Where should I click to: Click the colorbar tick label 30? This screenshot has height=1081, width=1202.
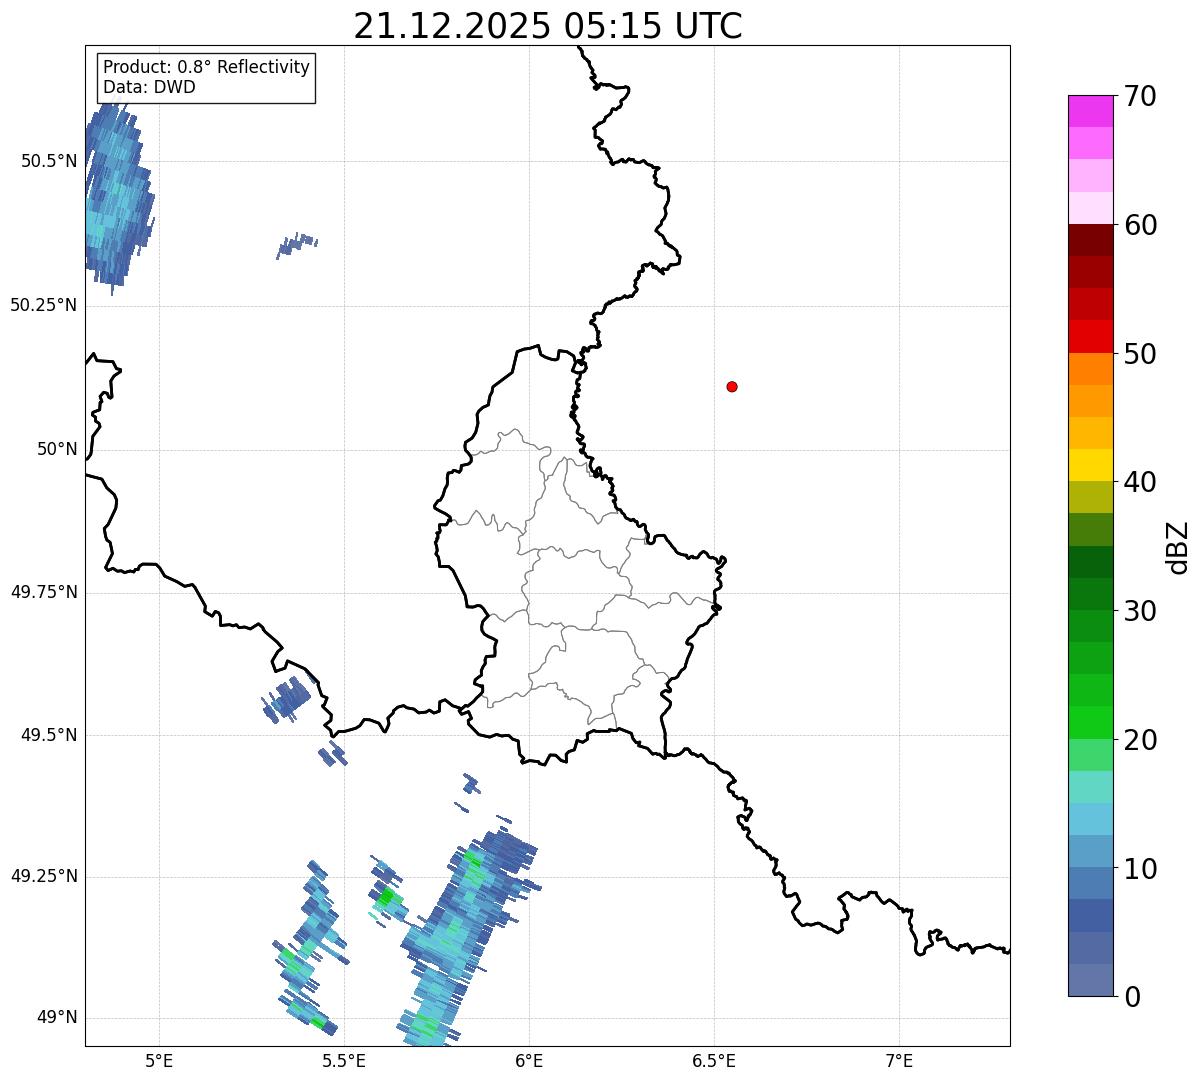click(1140, 611)
